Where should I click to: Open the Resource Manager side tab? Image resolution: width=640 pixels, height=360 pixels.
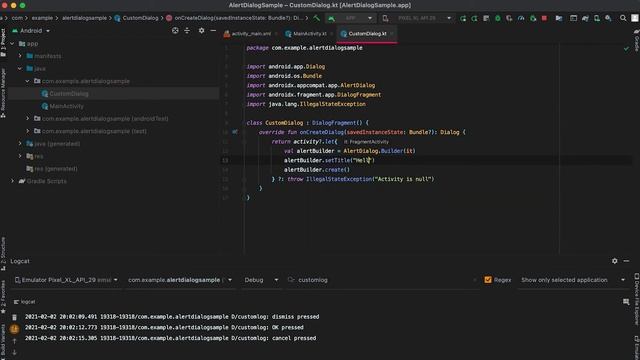pos(3,94)
